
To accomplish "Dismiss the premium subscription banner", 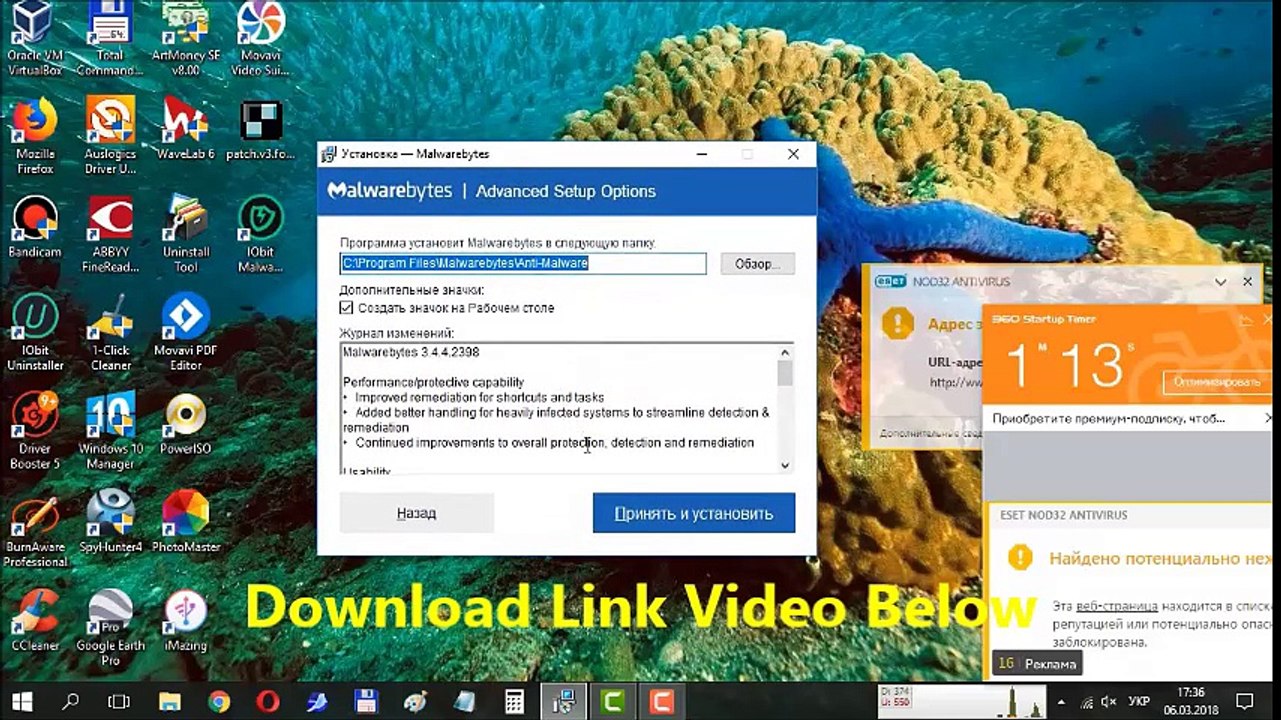I will 1270,418.
